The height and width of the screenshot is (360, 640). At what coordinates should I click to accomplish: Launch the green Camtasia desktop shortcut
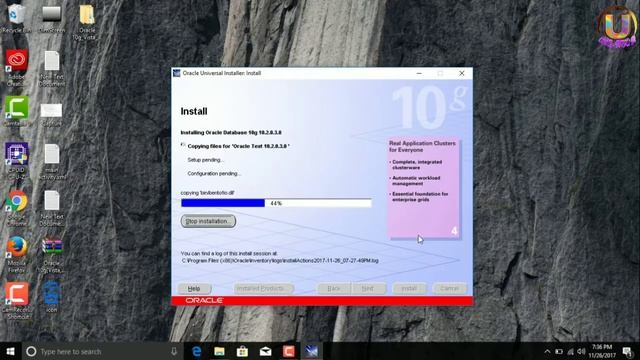[x=16, y=111]
